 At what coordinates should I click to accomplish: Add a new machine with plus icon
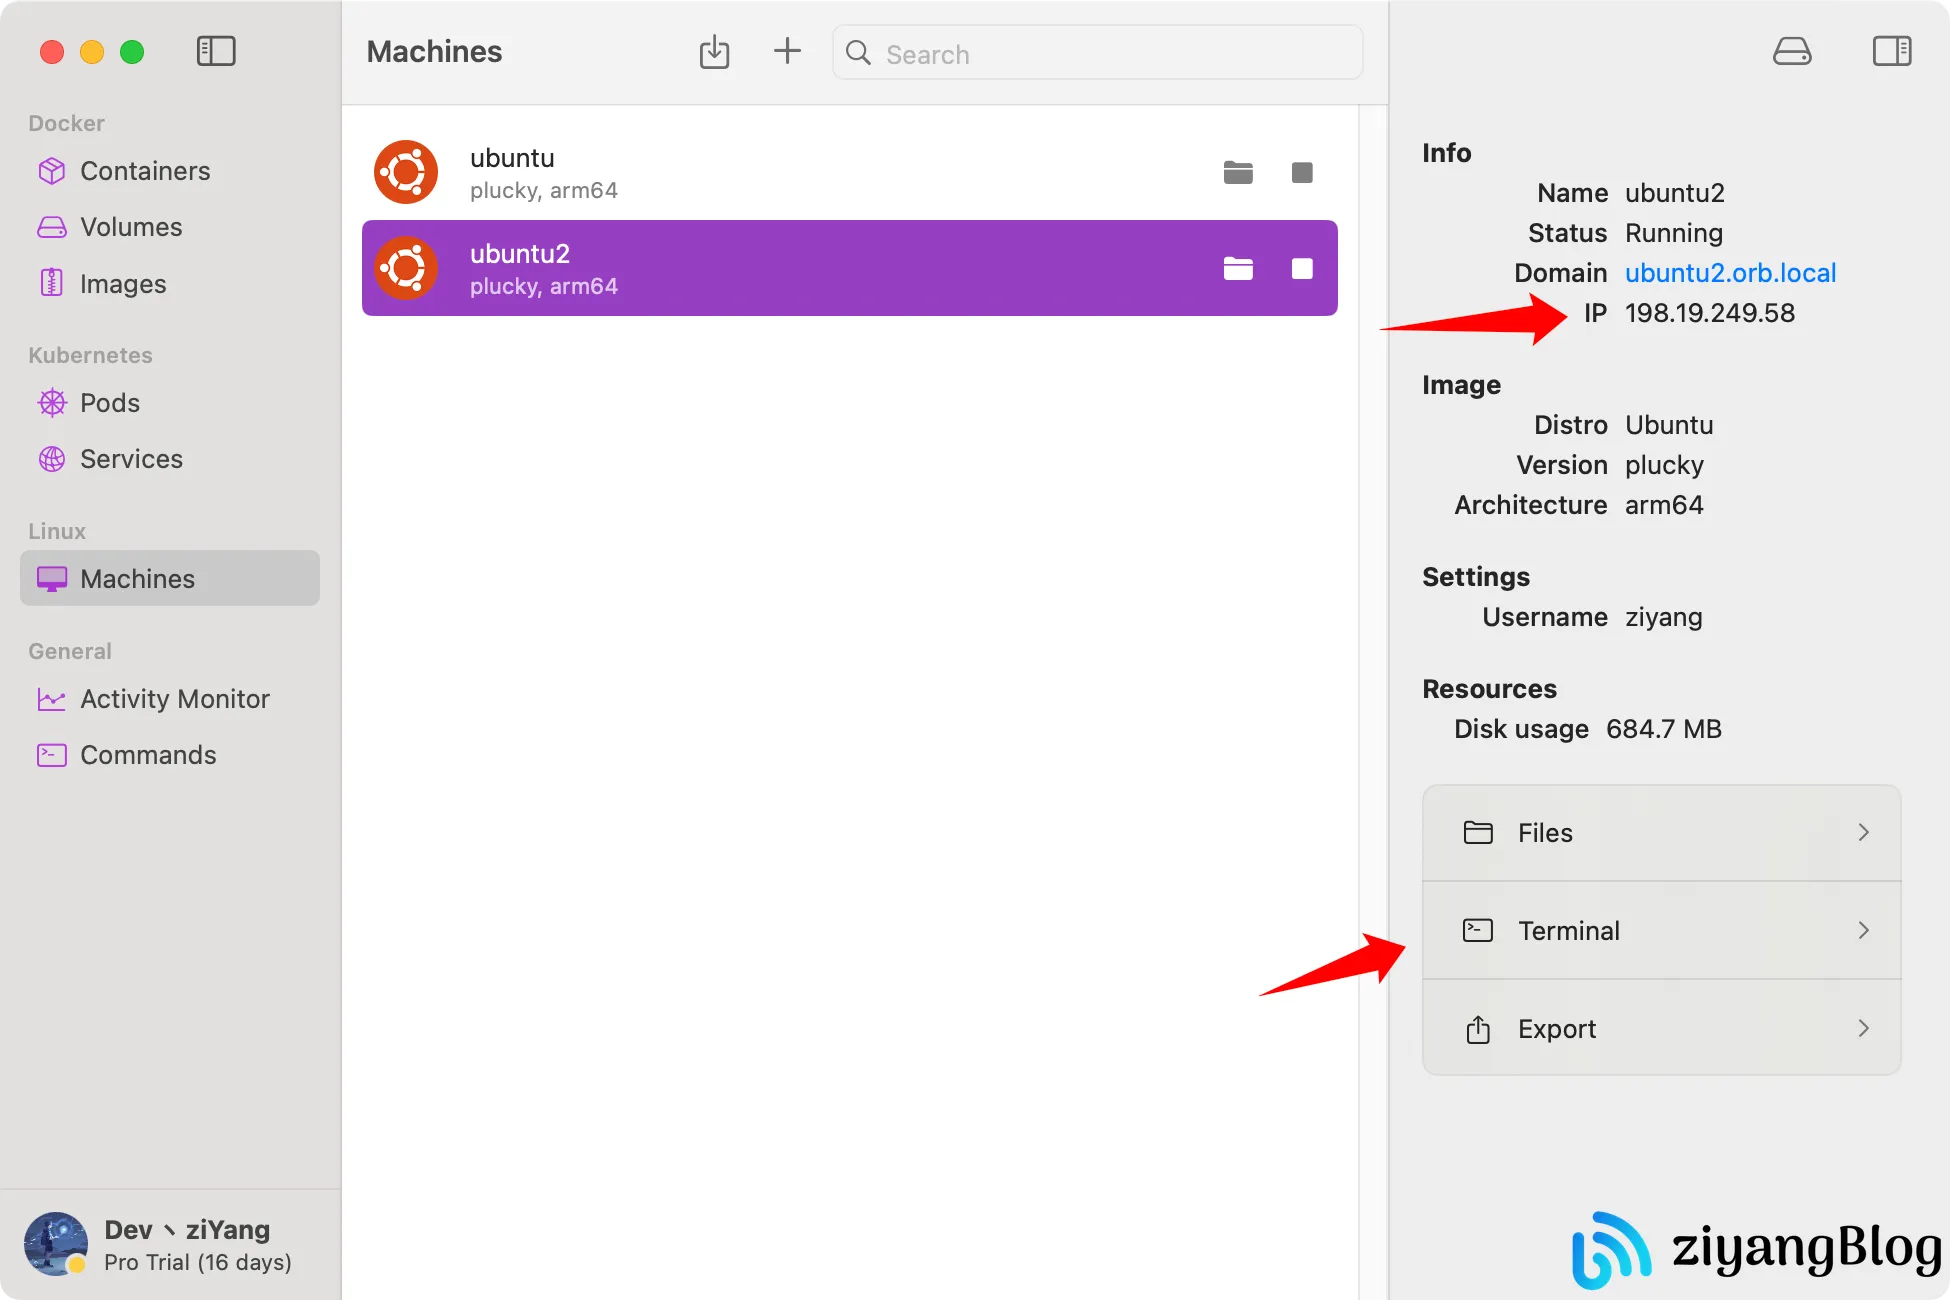pos(788,51)
